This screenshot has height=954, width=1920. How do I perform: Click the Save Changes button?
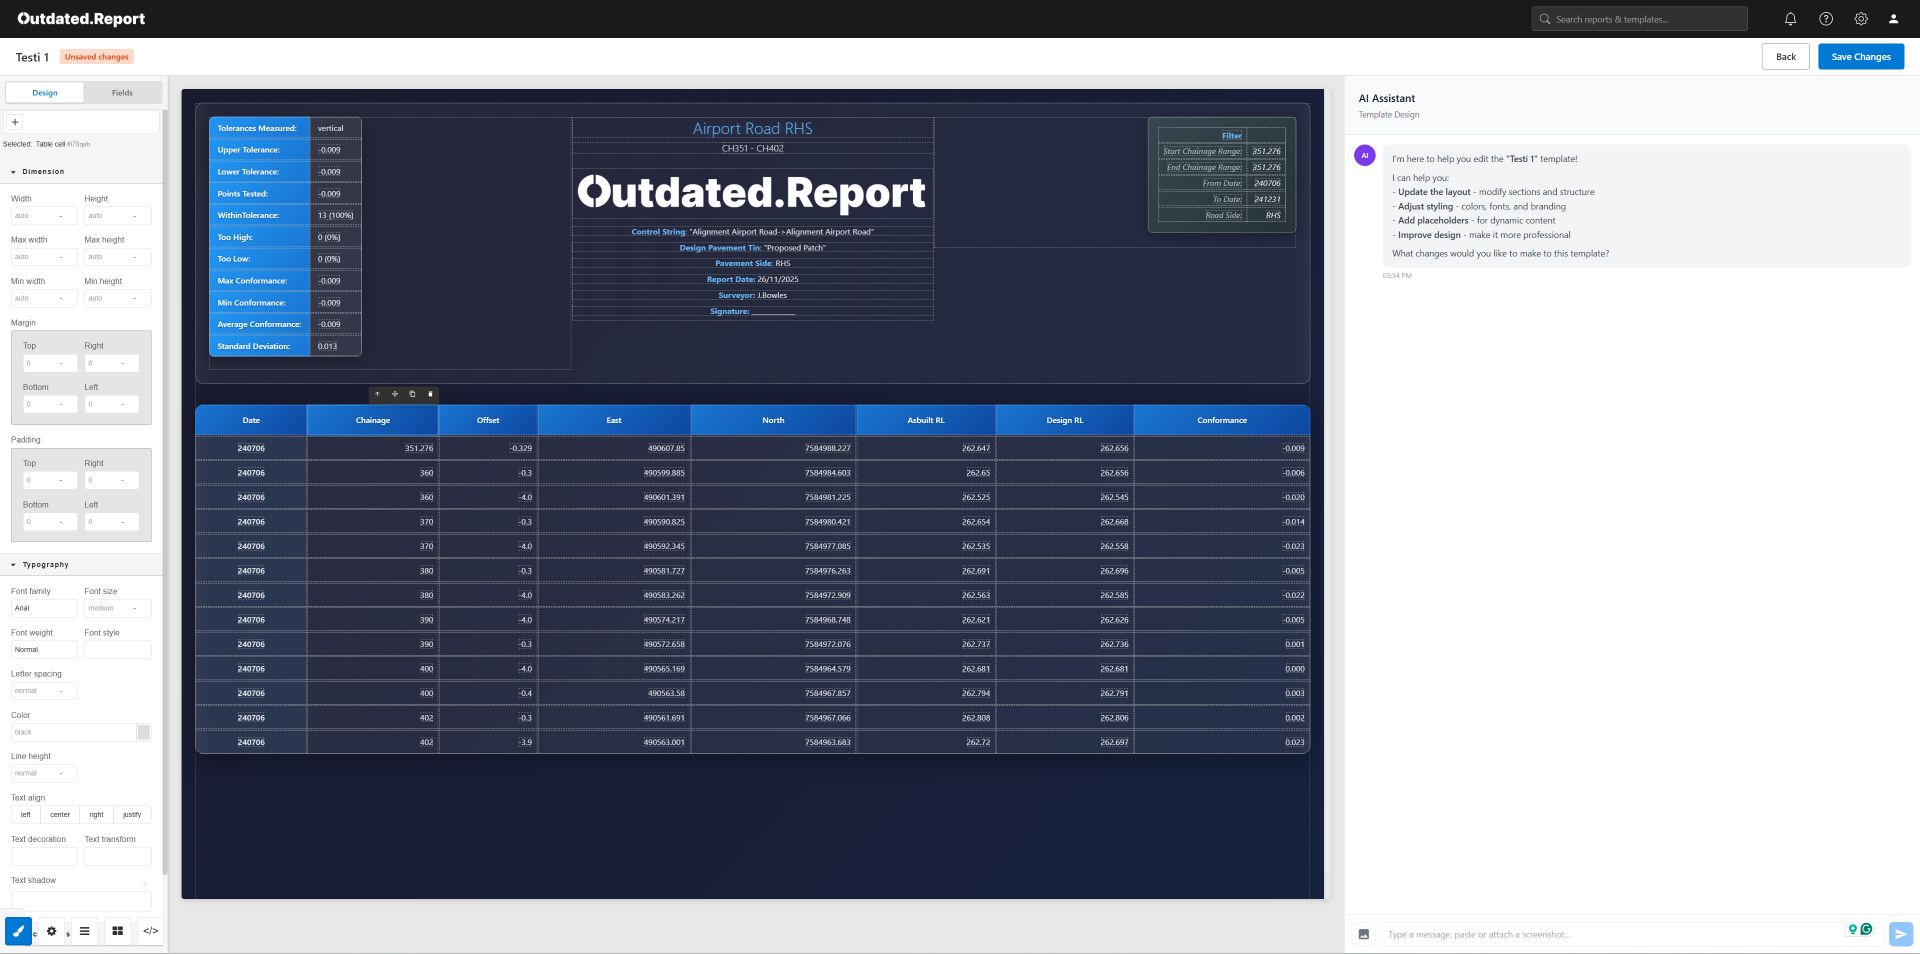pos(1859,57)
